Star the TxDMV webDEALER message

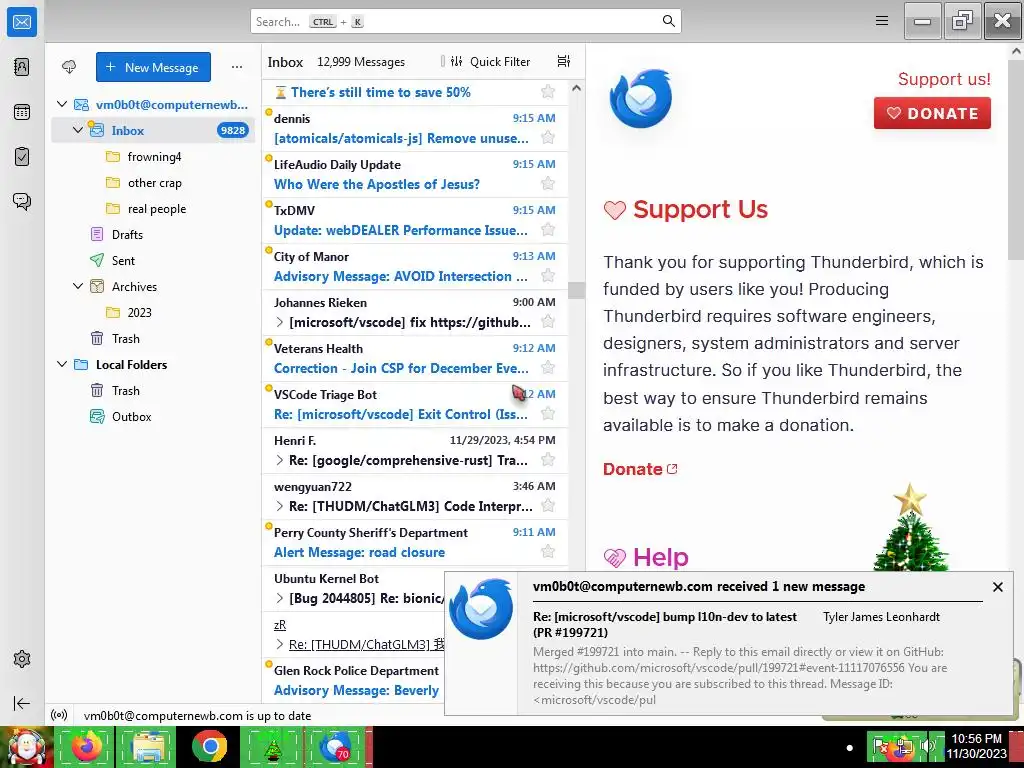click(548, 230)
